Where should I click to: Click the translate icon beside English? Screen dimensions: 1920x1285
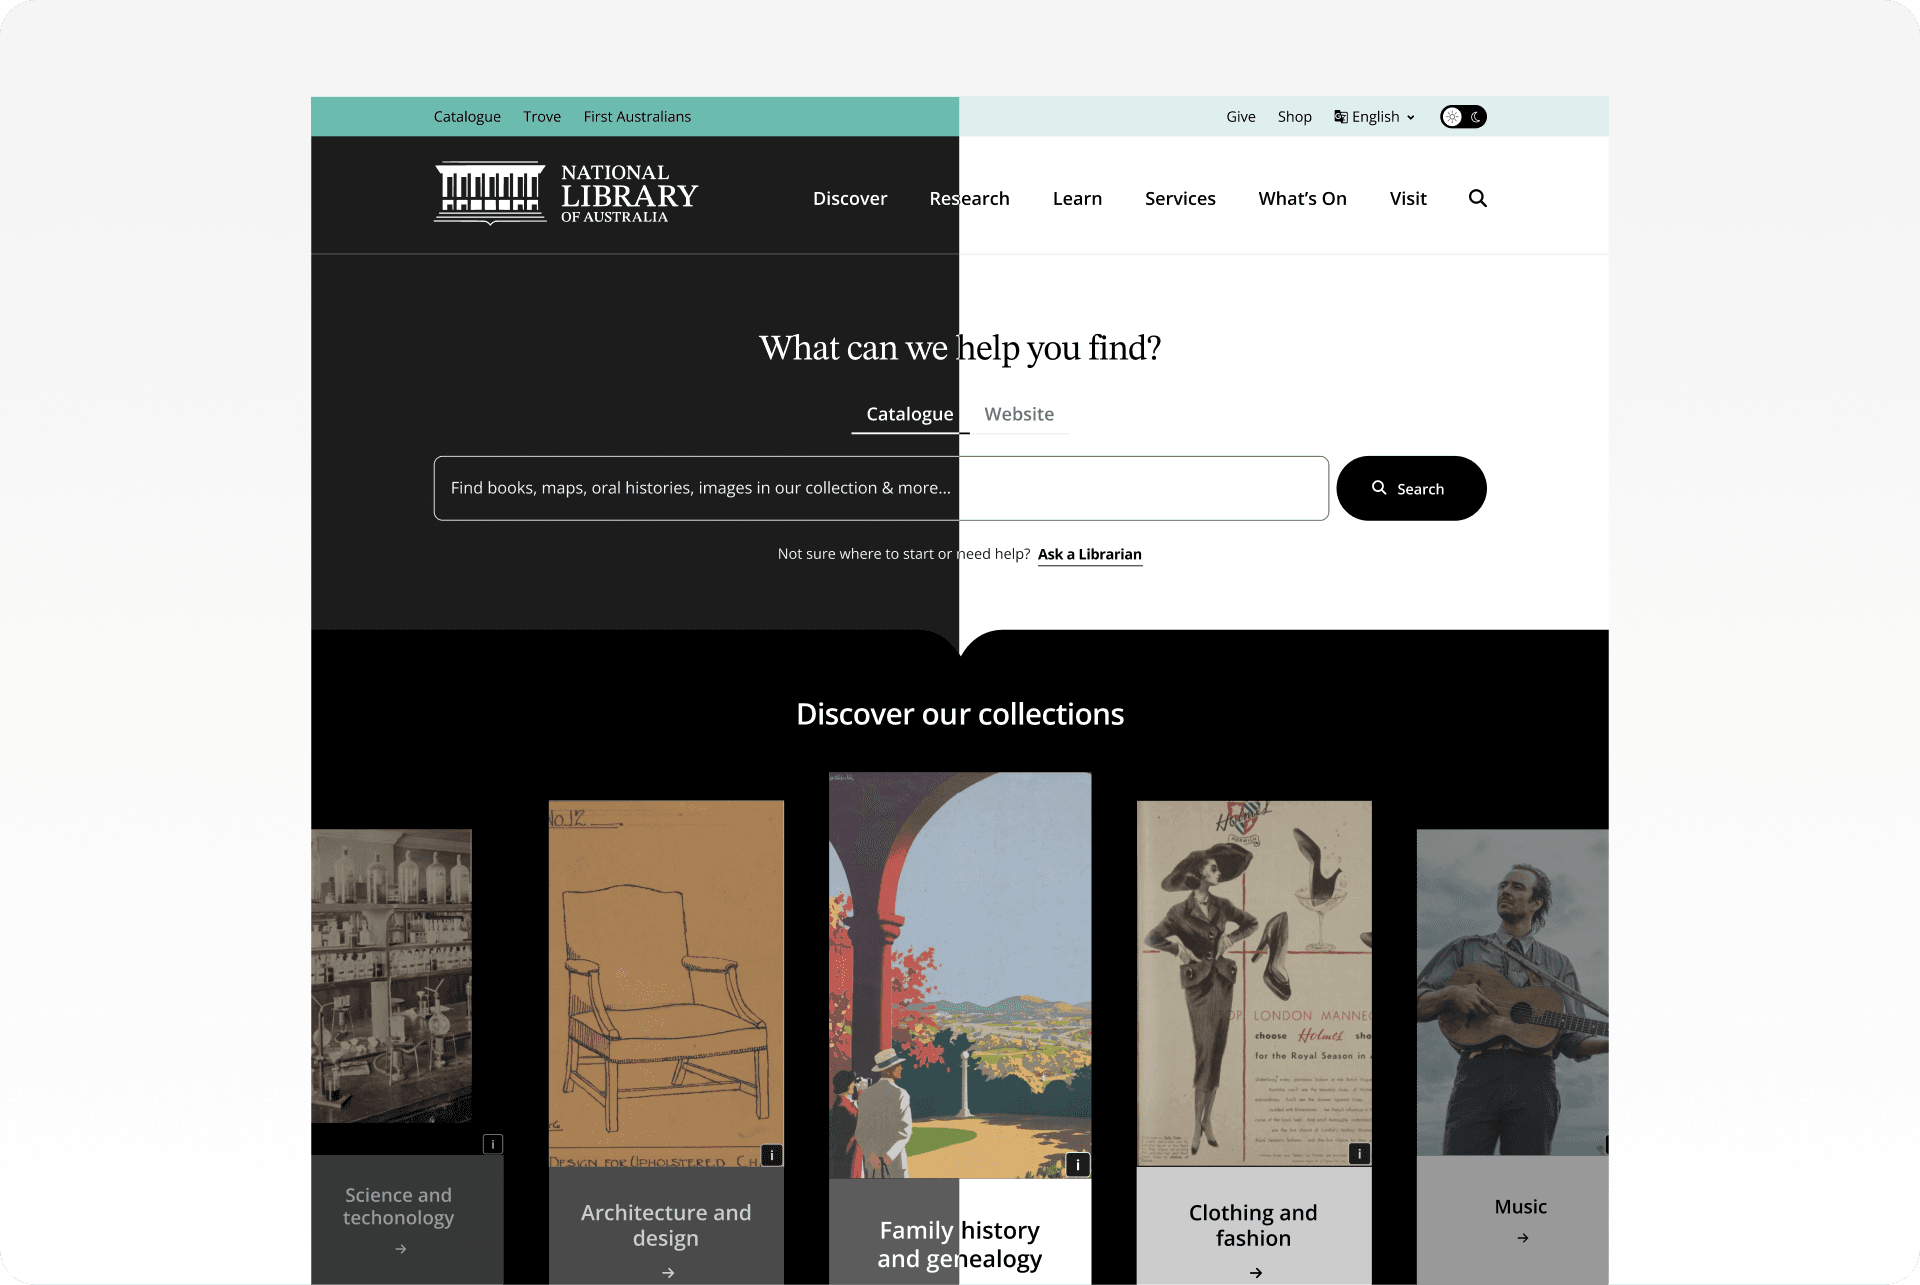[1340, 117]
